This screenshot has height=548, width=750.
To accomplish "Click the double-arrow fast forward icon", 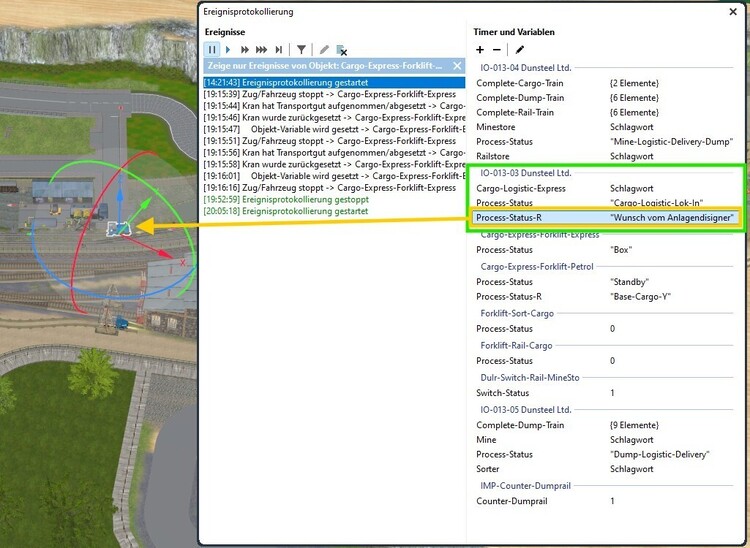I will pyautogui.click(x=244, y=49).
